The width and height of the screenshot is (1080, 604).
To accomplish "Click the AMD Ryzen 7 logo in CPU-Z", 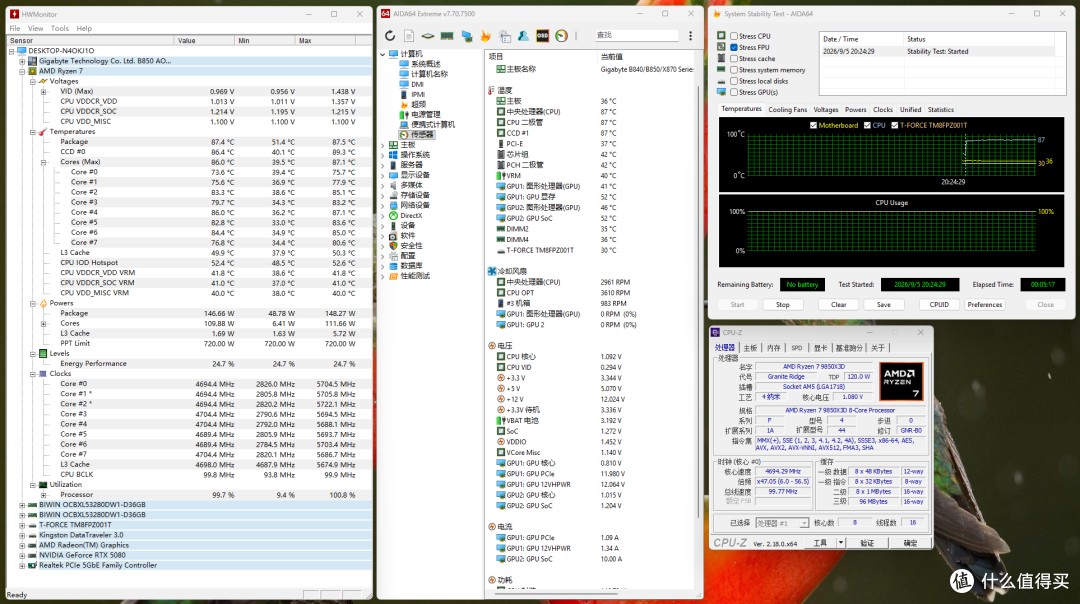I will (x=901, y=381).
